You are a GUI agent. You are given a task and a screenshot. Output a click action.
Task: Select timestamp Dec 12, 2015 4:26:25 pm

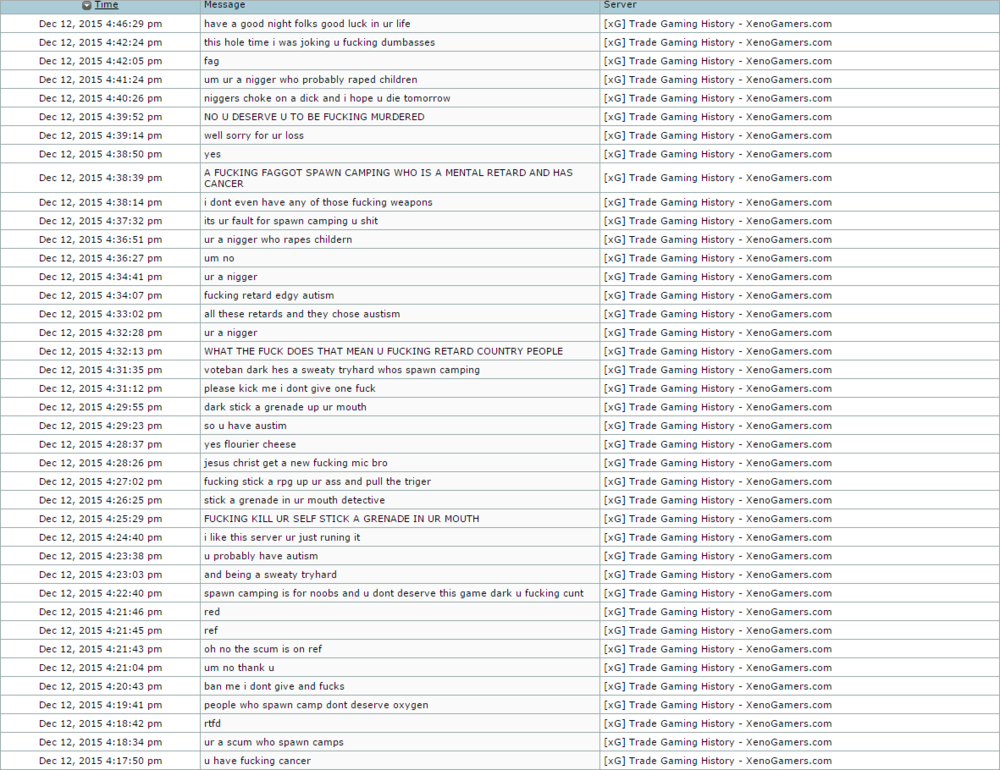pos(100,500)
